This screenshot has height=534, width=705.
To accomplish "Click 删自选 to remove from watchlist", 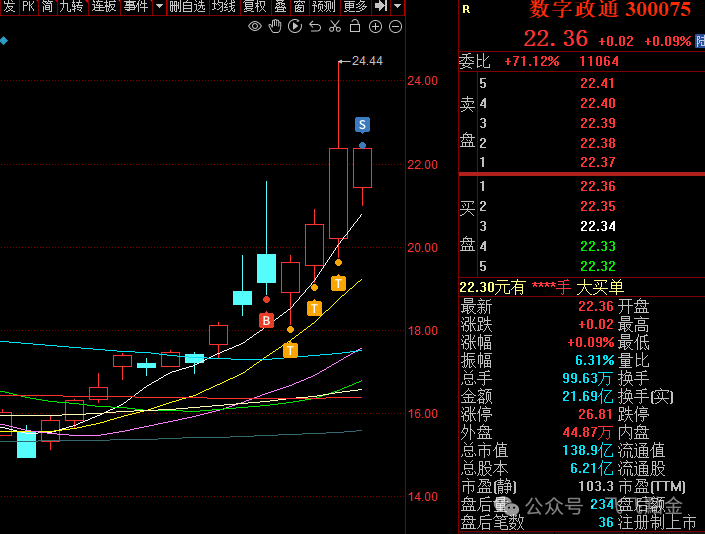I will [187, 6].
